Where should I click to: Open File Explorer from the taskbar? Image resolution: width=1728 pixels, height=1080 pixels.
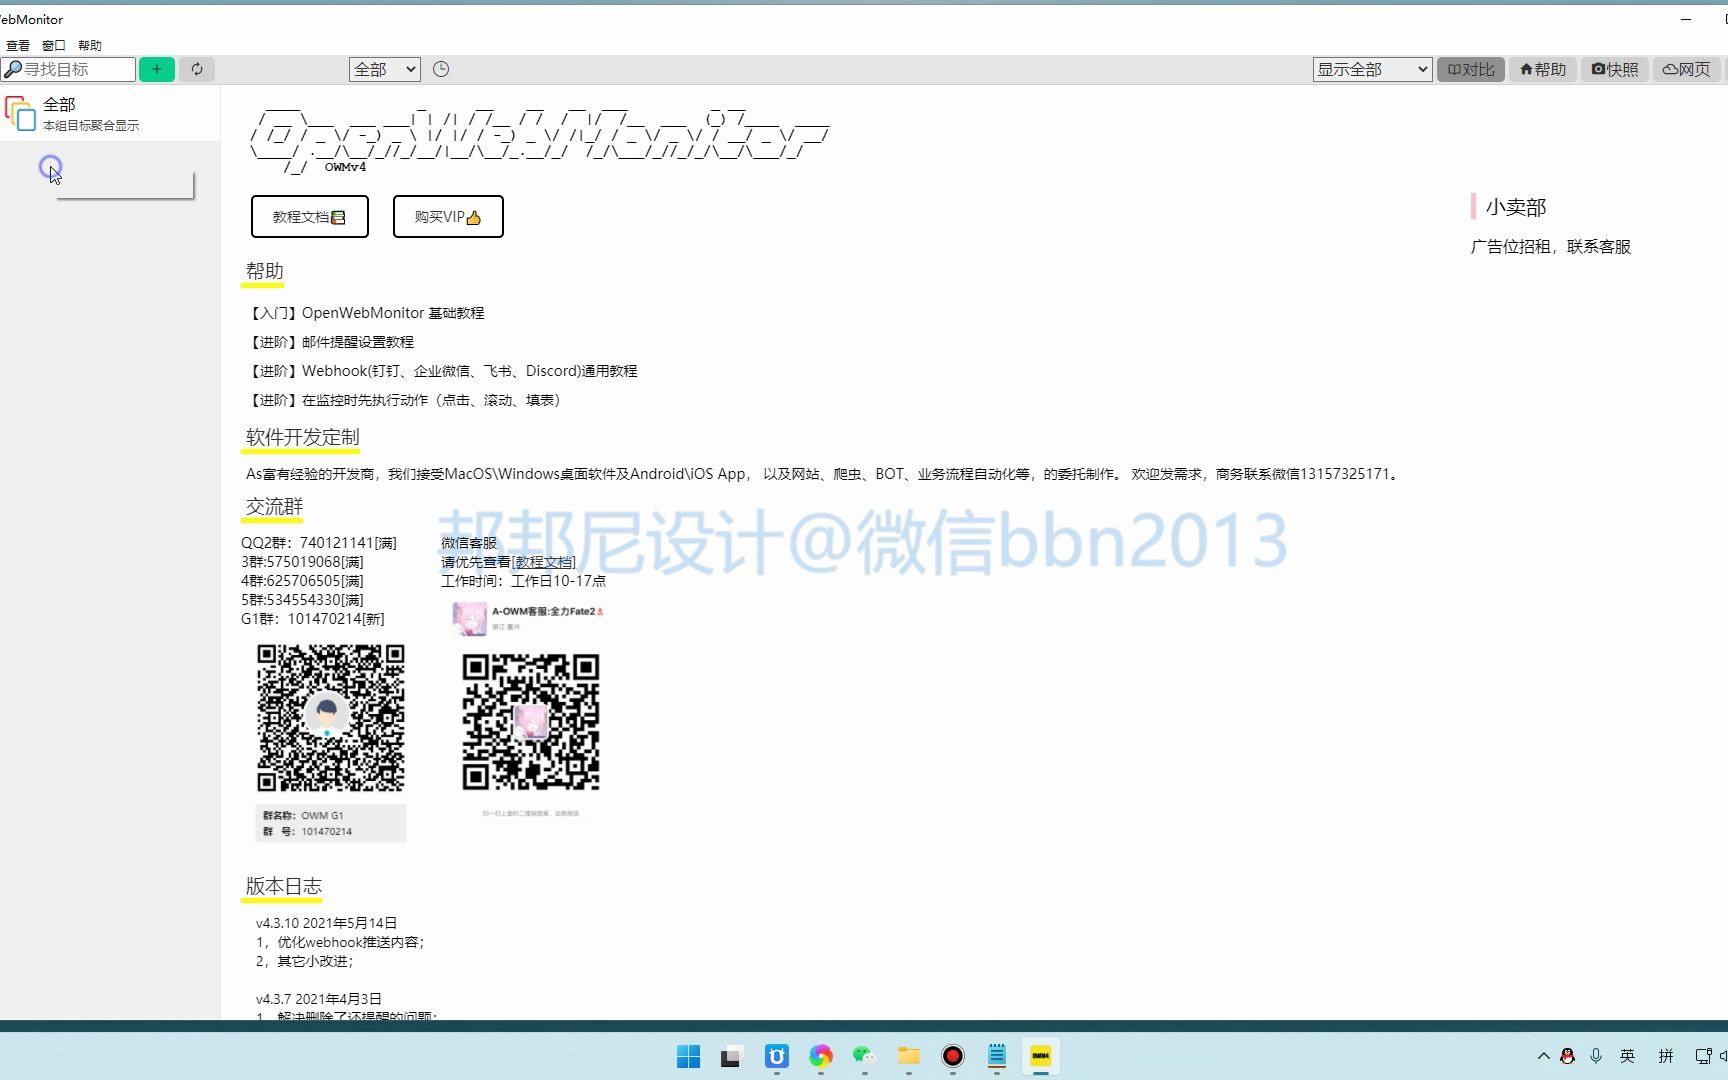click(x=909, y=1056)
